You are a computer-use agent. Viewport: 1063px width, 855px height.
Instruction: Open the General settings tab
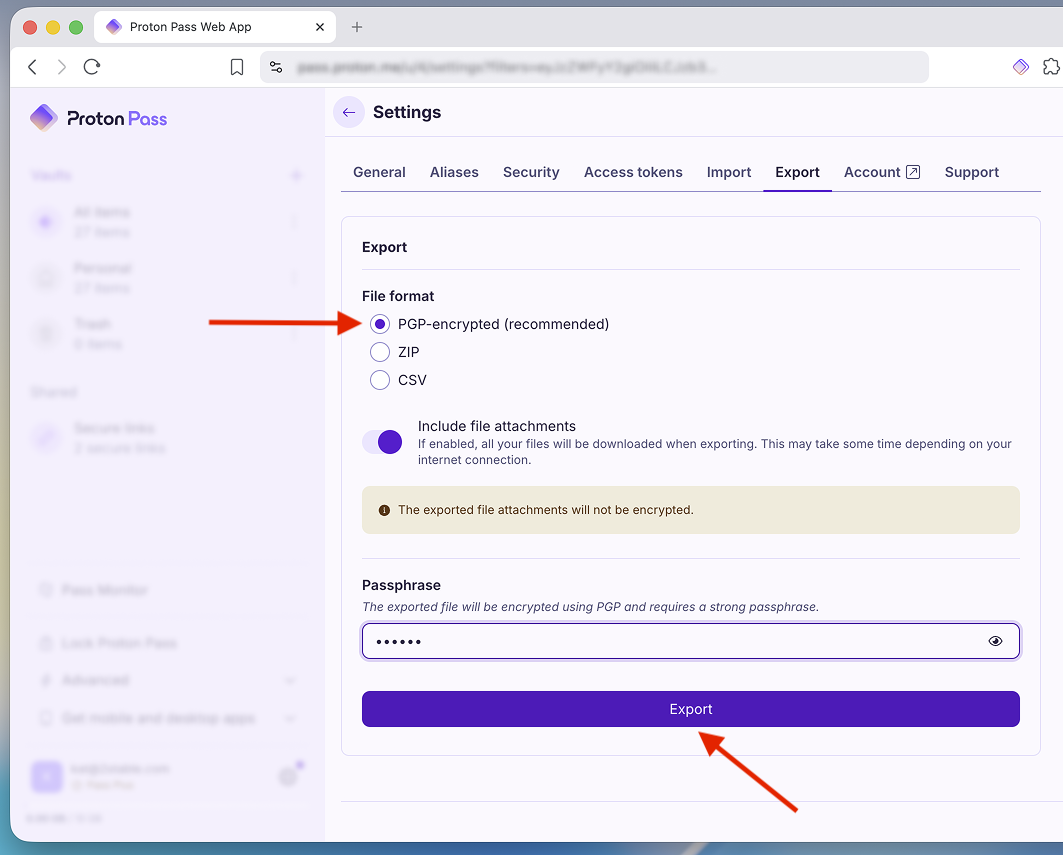pos(379,172)
